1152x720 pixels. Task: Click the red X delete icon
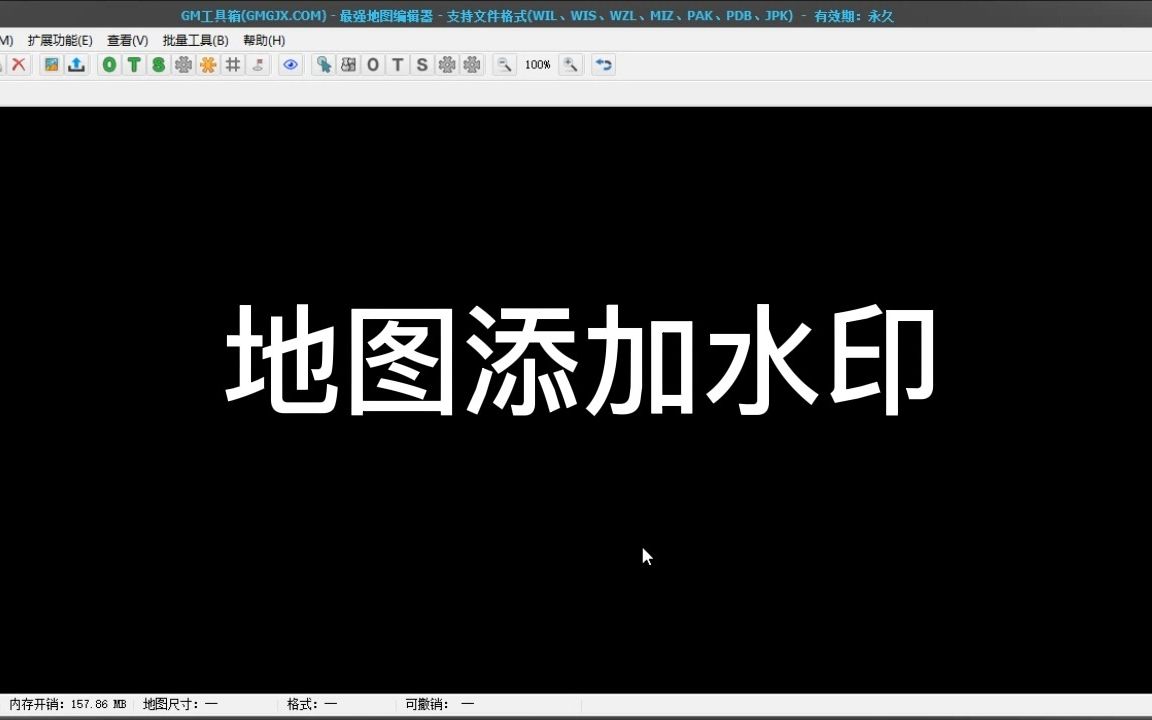click(x=19, y=64)
